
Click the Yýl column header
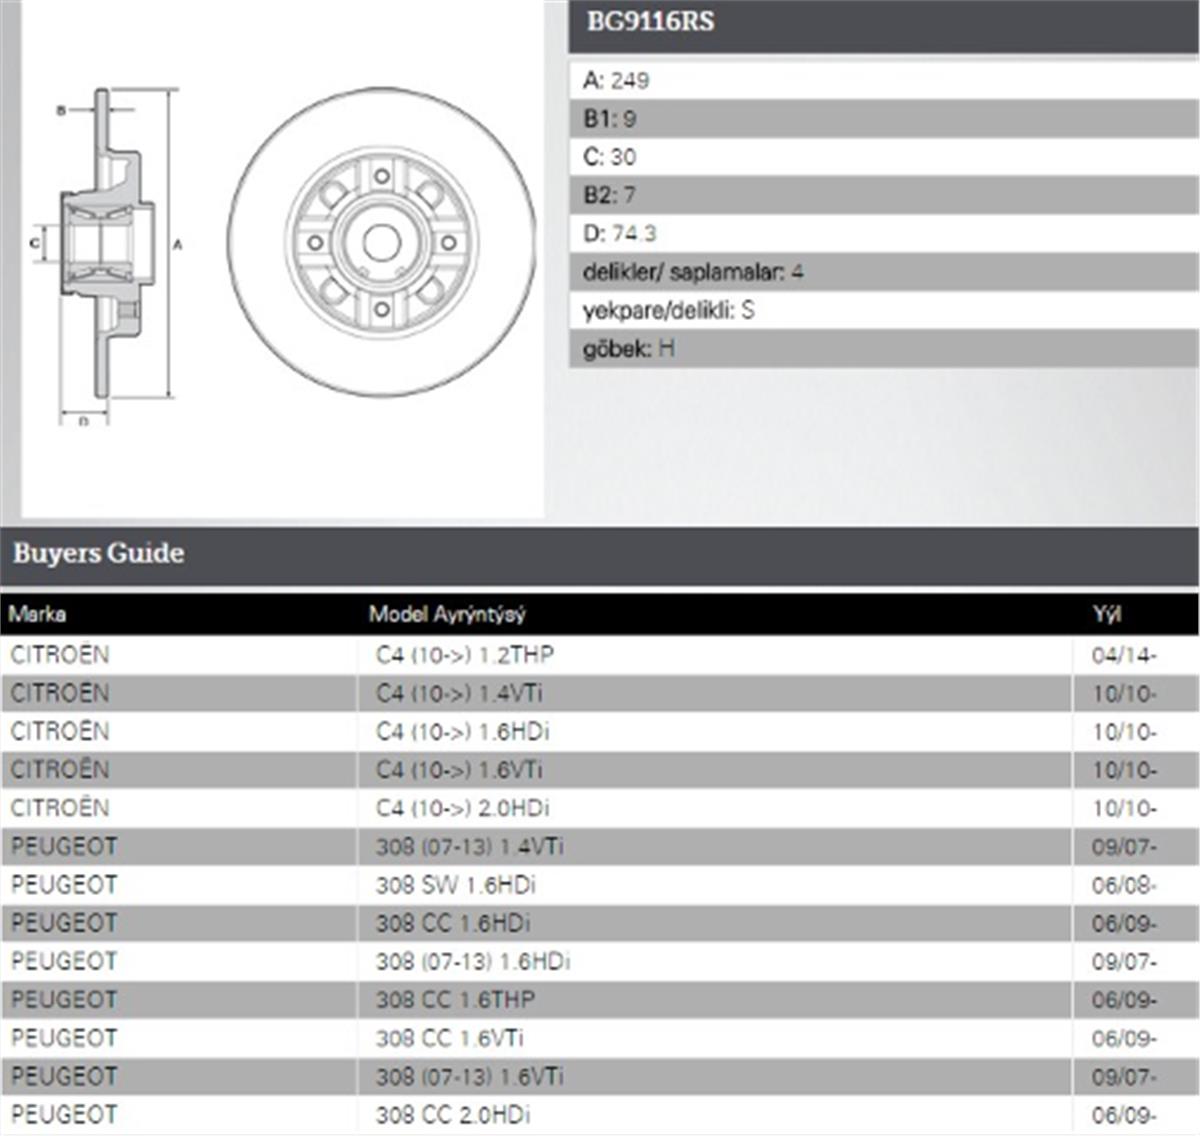click(1107, 614)
